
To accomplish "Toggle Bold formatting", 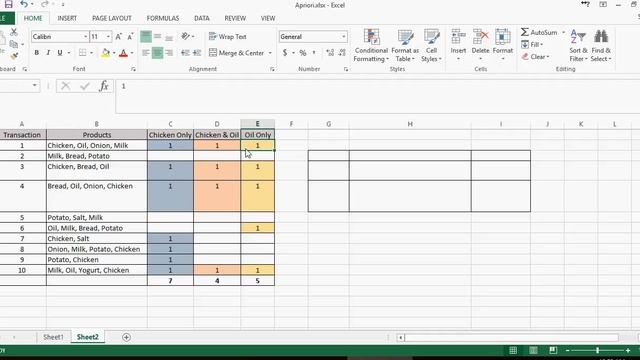I will (x=37, y=53).
